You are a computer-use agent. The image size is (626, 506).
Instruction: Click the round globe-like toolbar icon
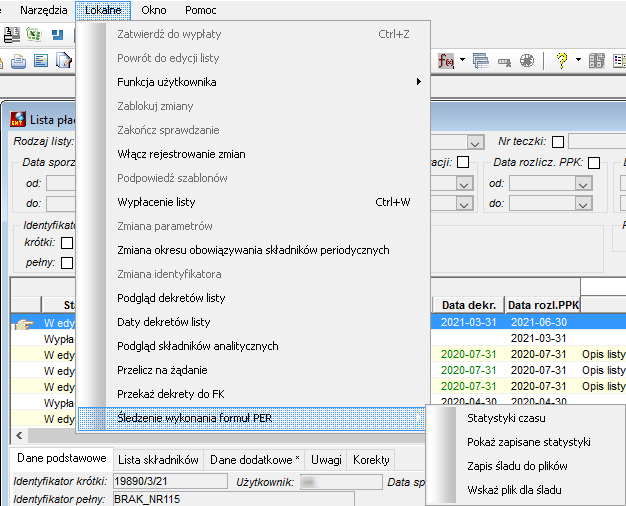(527, 61)
